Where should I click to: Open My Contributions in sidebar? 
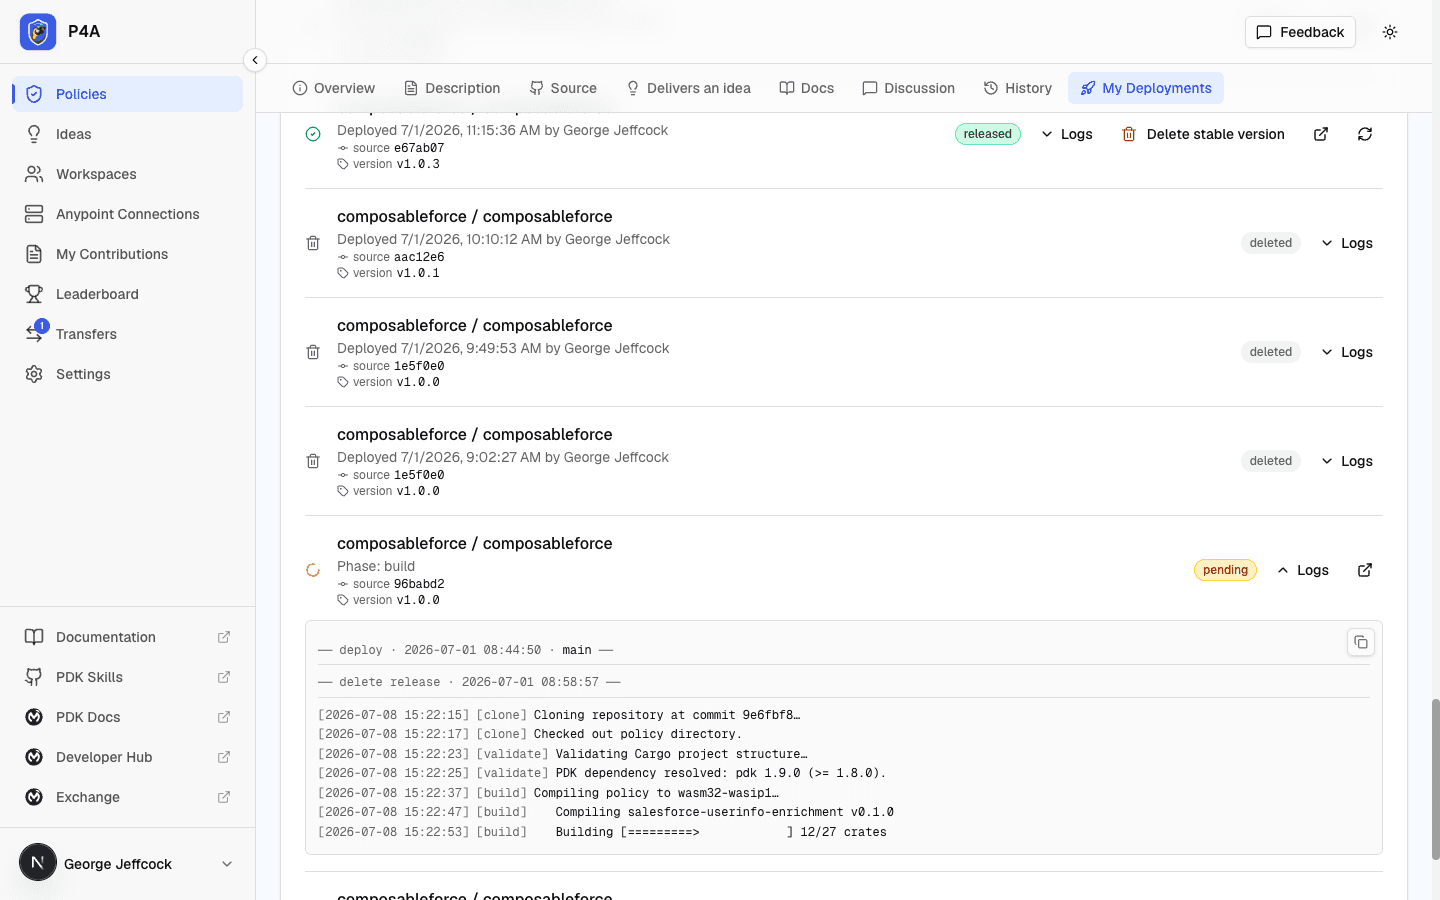(128, 254)
